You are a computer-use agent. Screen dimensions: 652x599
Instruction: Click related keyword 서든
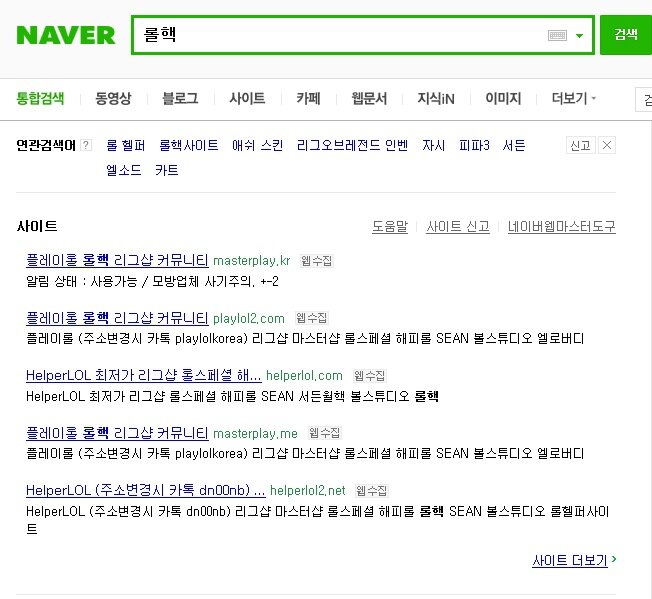514,145
